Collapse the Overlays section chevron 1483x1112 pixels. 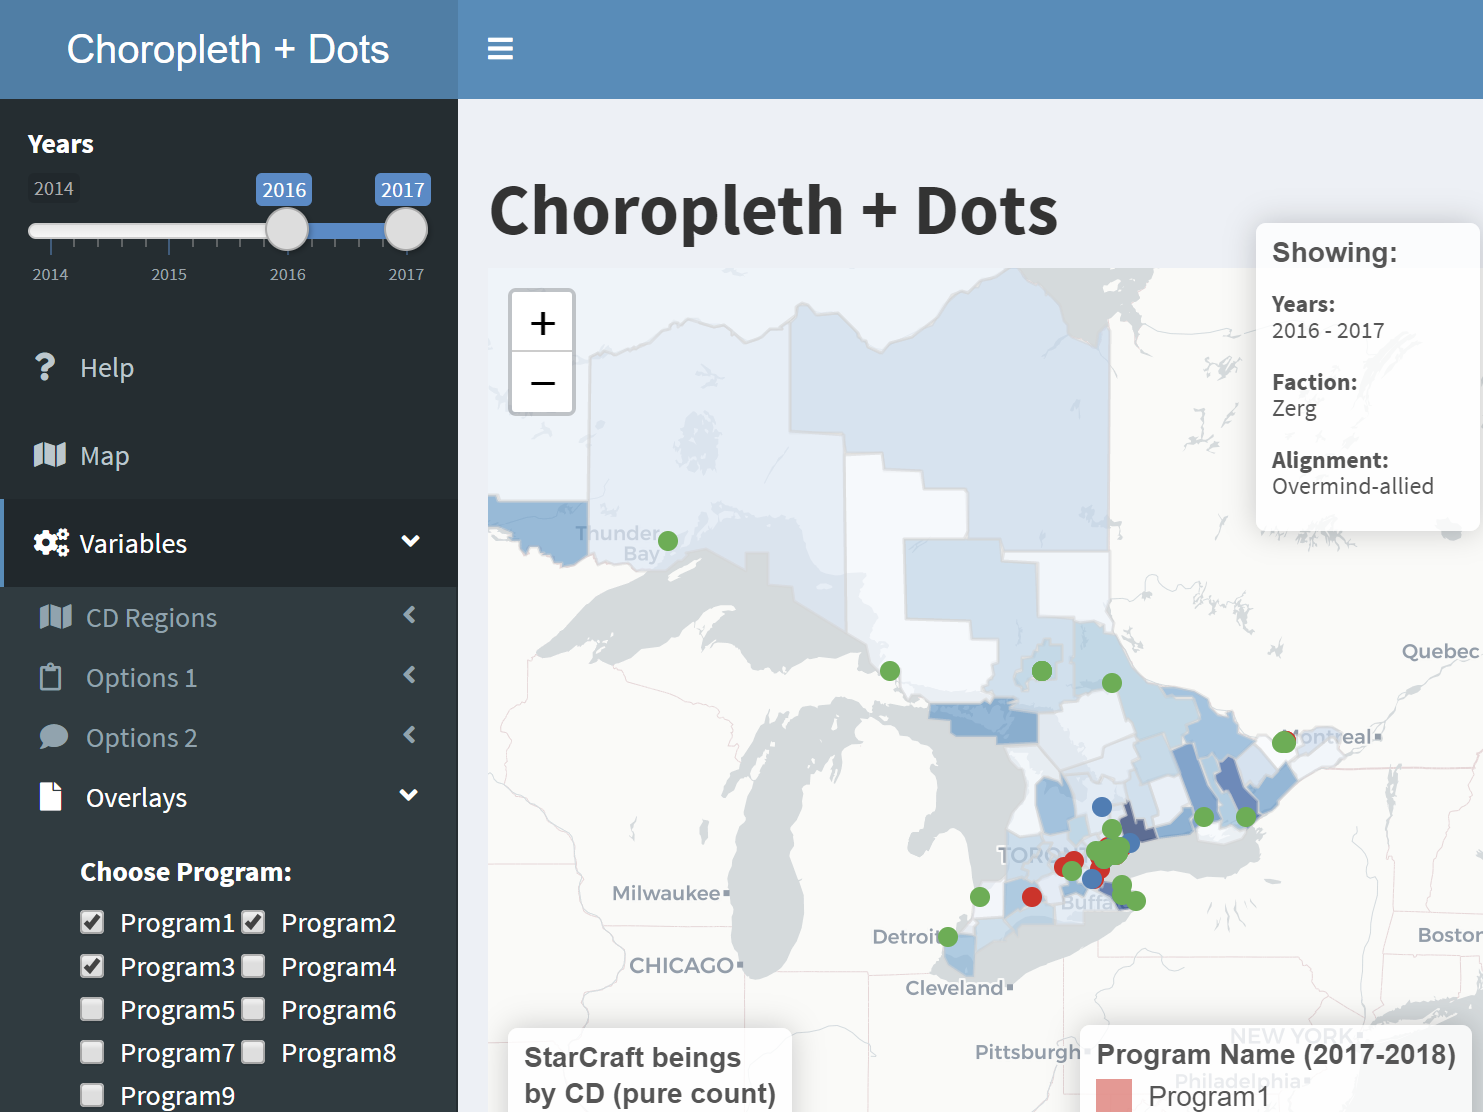pos(408,795)
